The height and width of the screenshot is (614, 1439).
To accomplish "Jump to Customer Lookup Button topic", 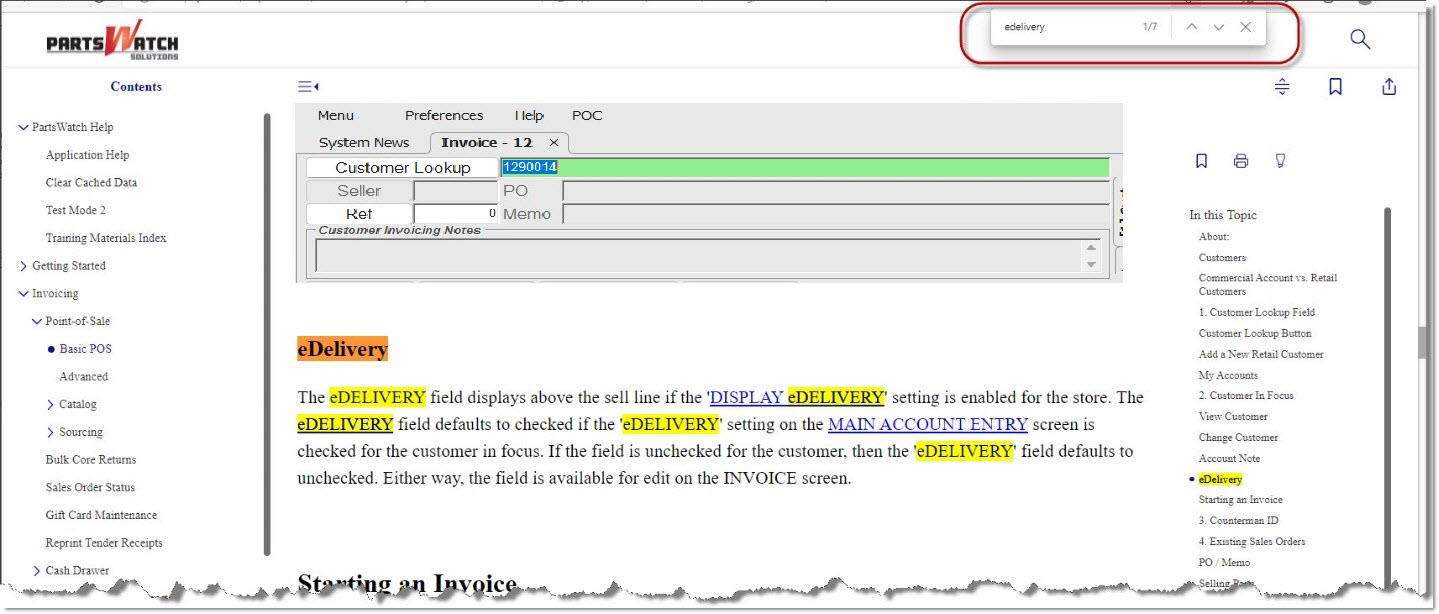I will 1255,333.
